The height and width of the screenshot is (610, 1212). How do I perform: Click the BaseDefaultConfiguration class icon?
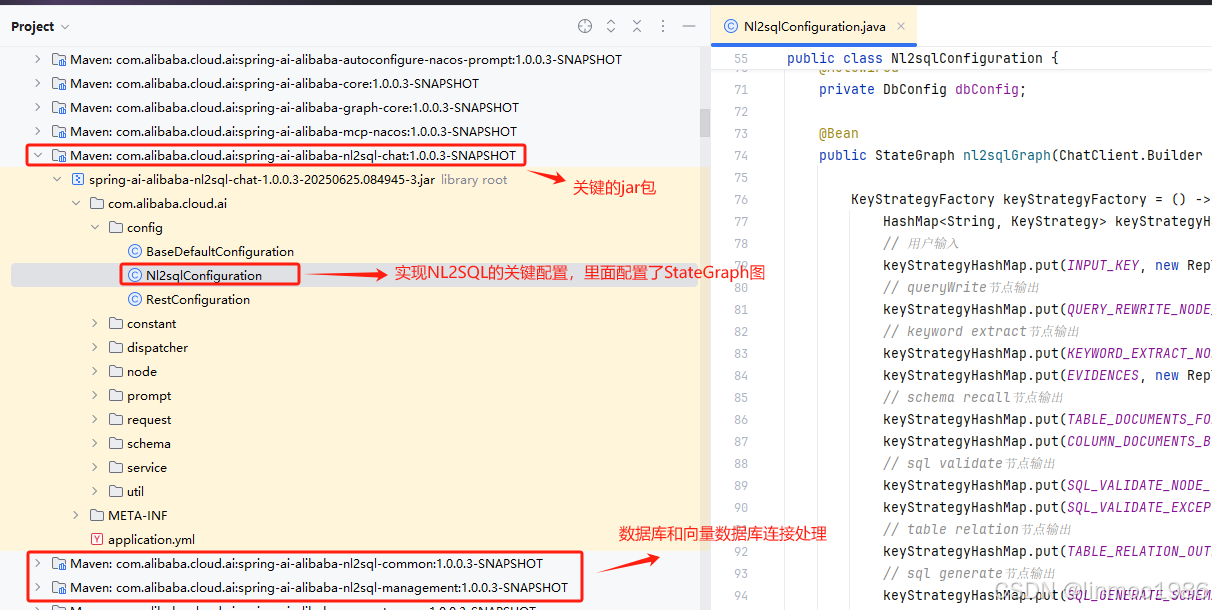pyautogui.click(x=135, y=251)
